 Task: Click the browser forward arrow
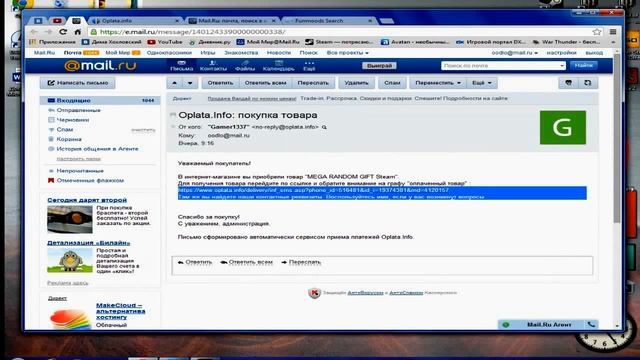coord(48,31)
